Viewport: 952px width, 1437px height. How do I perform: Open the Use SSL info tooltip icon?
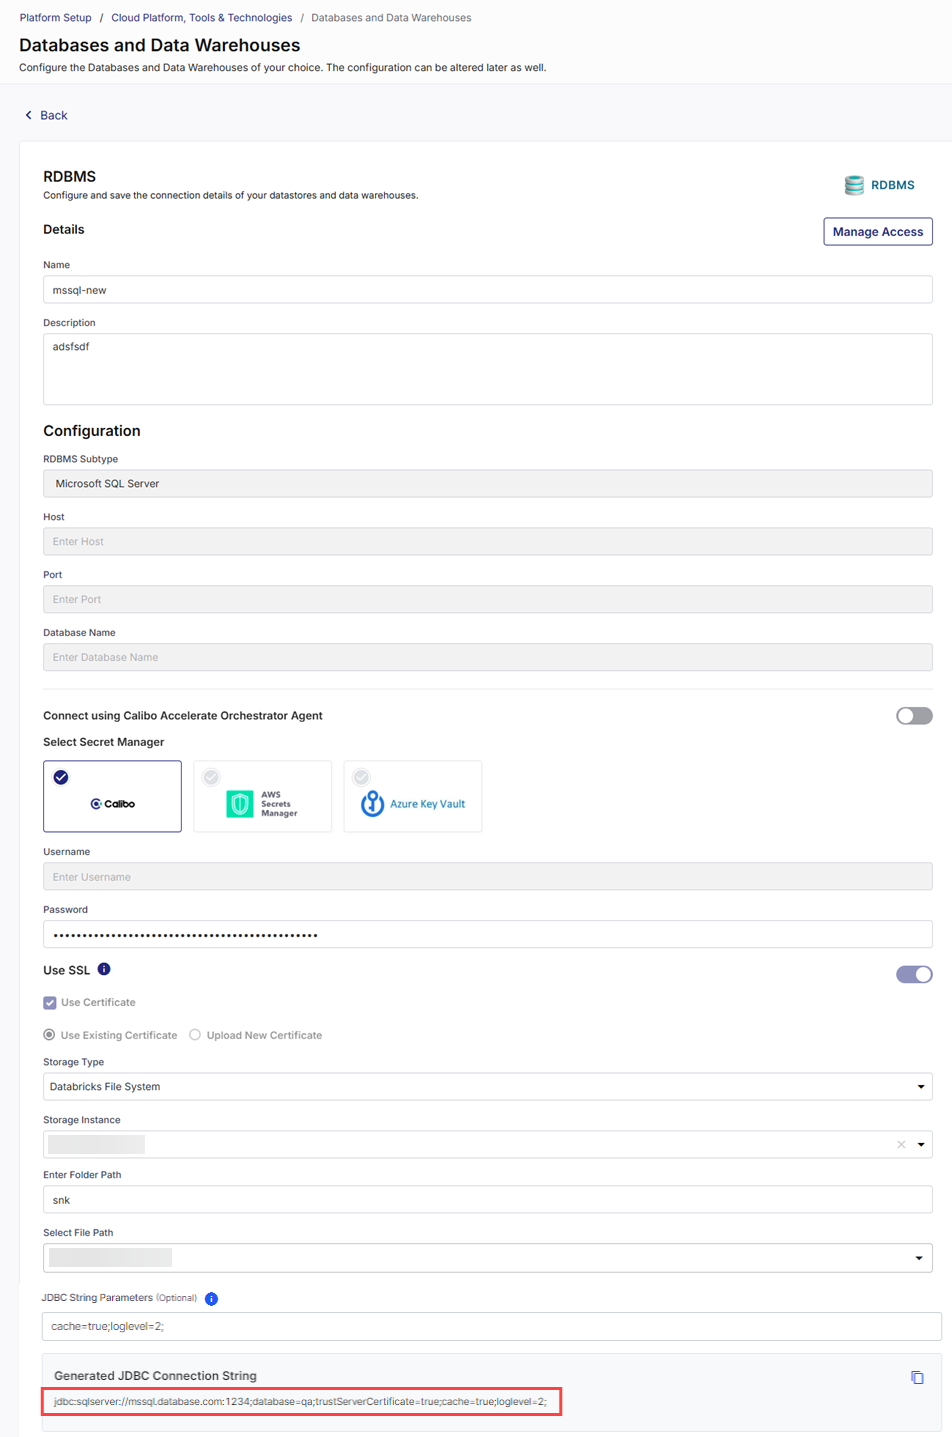click(x=104, y=969)
